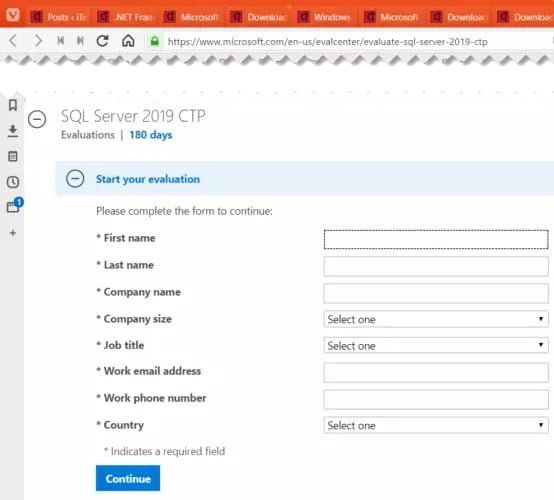The width and height of the screenshot is (554, 500).
Task: Switch to the Windows tab
Action: click(325, 17)
